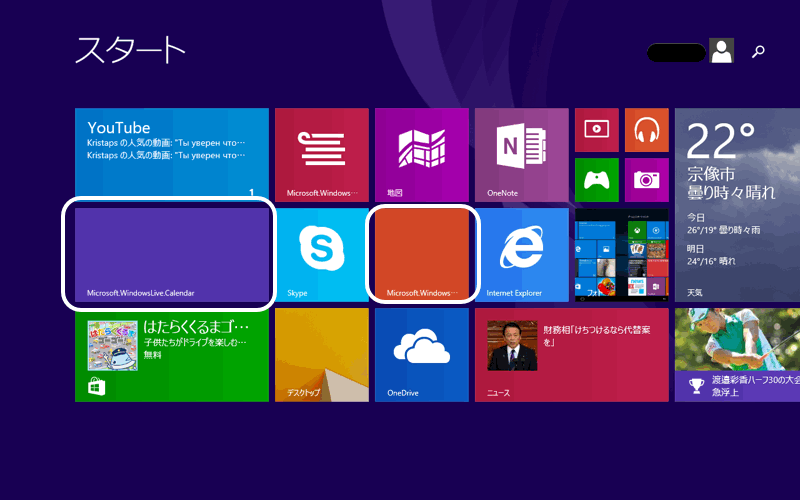Open the Skype tile
800x500 pixels.
[321, 254]
